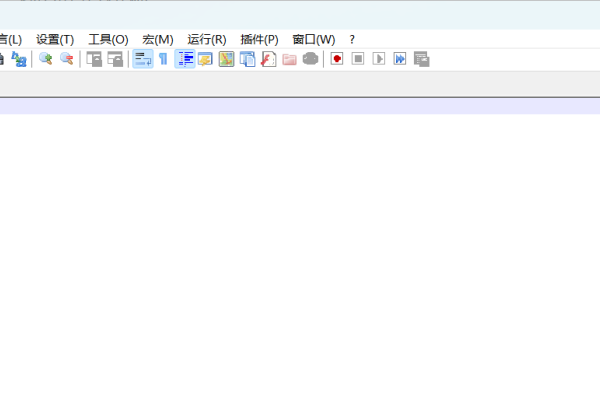
Task: Enable synchronized horizontal scrolling
Action: tap(115, 59)
